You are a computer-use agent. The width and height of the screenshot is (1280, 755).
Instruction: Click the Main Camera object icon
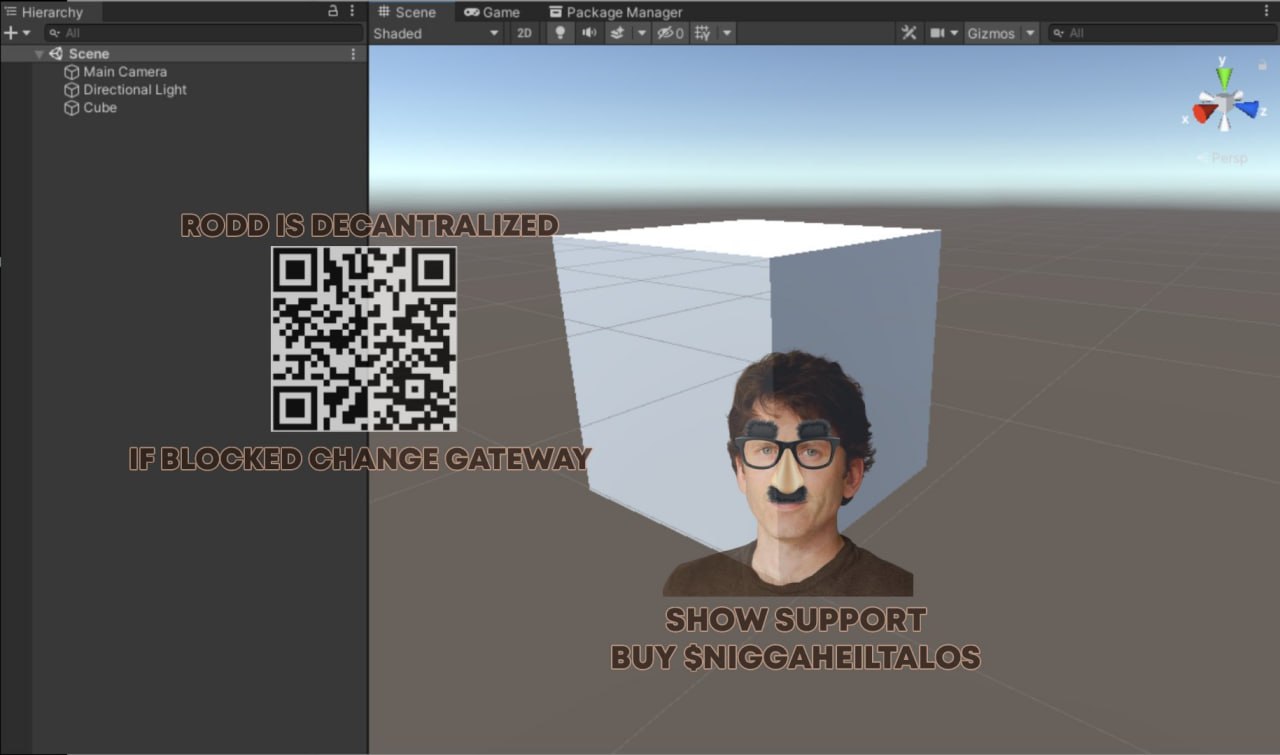72,72
